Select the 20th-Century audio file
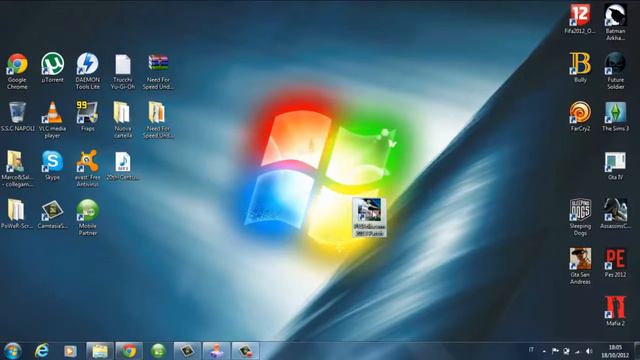 122,165
